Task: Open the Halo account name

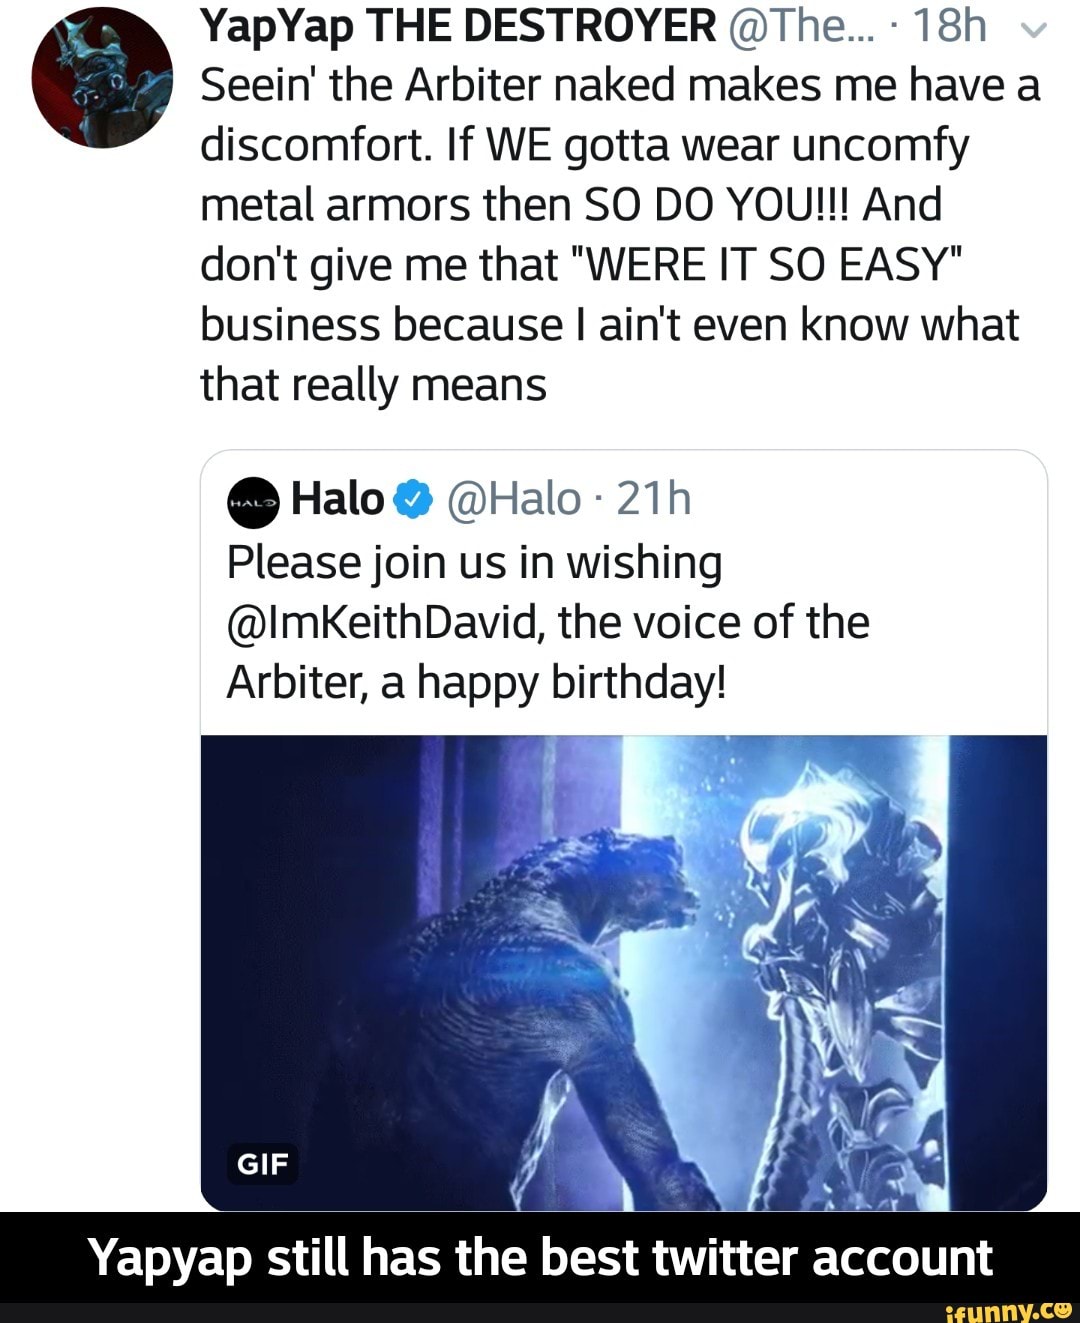Action: pyautogui.click(x=337, y=499)
